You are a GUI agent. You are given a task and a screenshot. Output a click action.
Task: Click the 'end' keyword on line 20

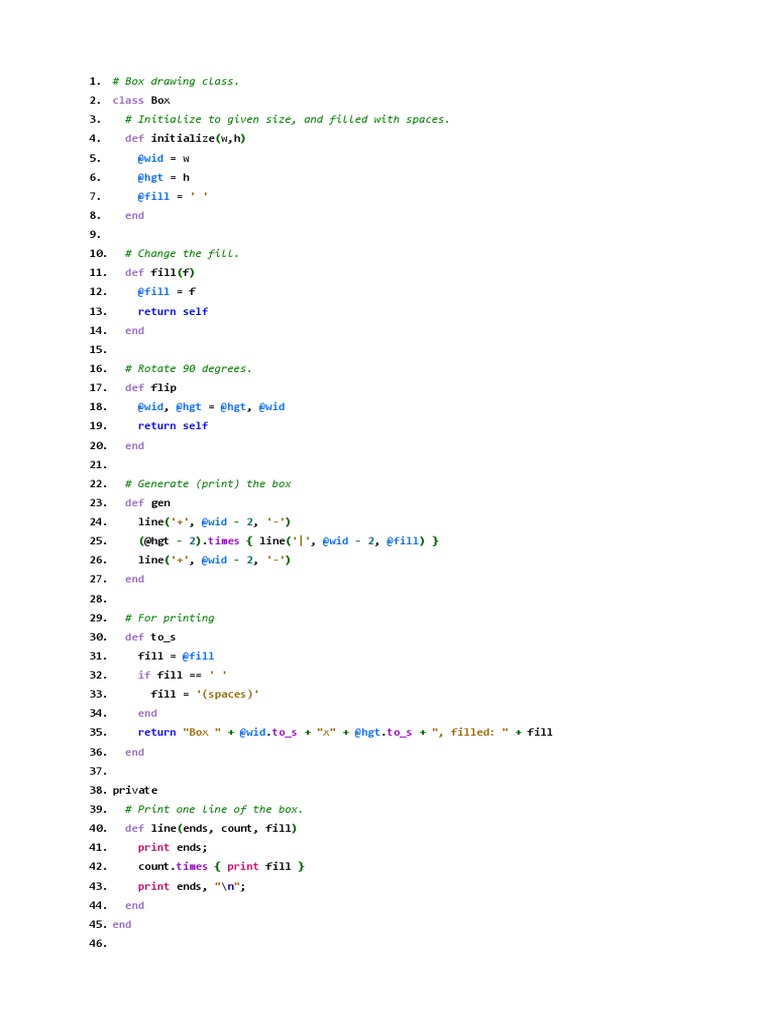(135, 445)
